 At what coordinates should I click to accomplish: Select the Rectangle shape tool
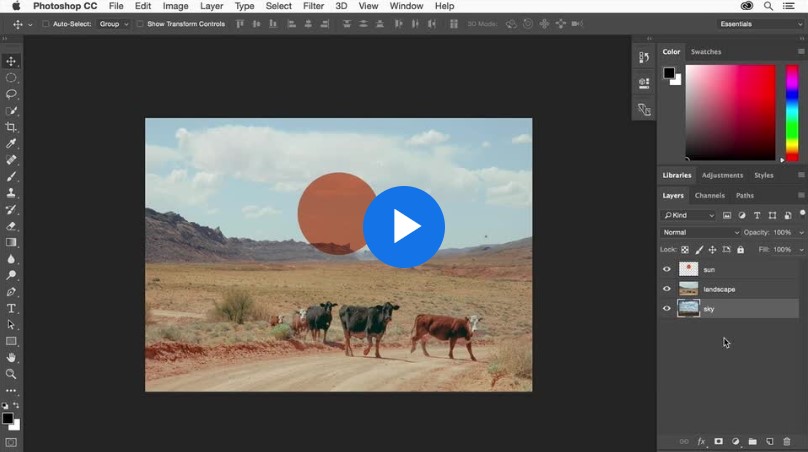[11, 341]
